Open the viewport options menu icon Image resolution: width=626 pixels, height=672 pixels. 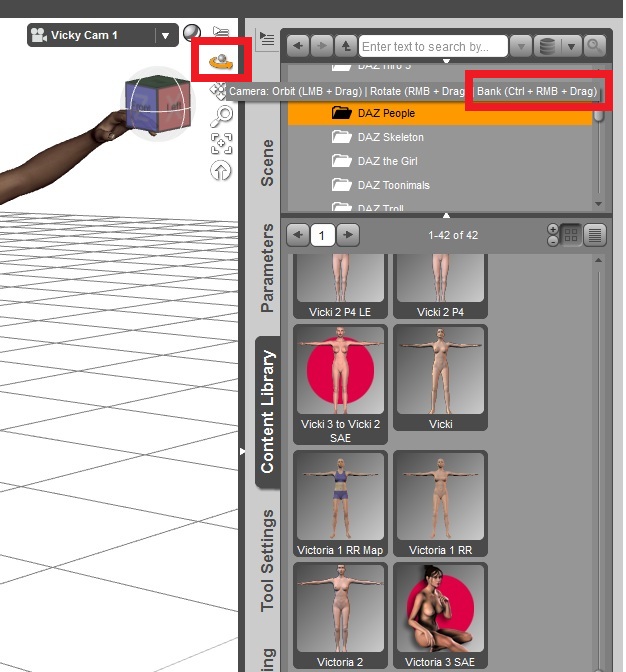(x=221, y=31)
